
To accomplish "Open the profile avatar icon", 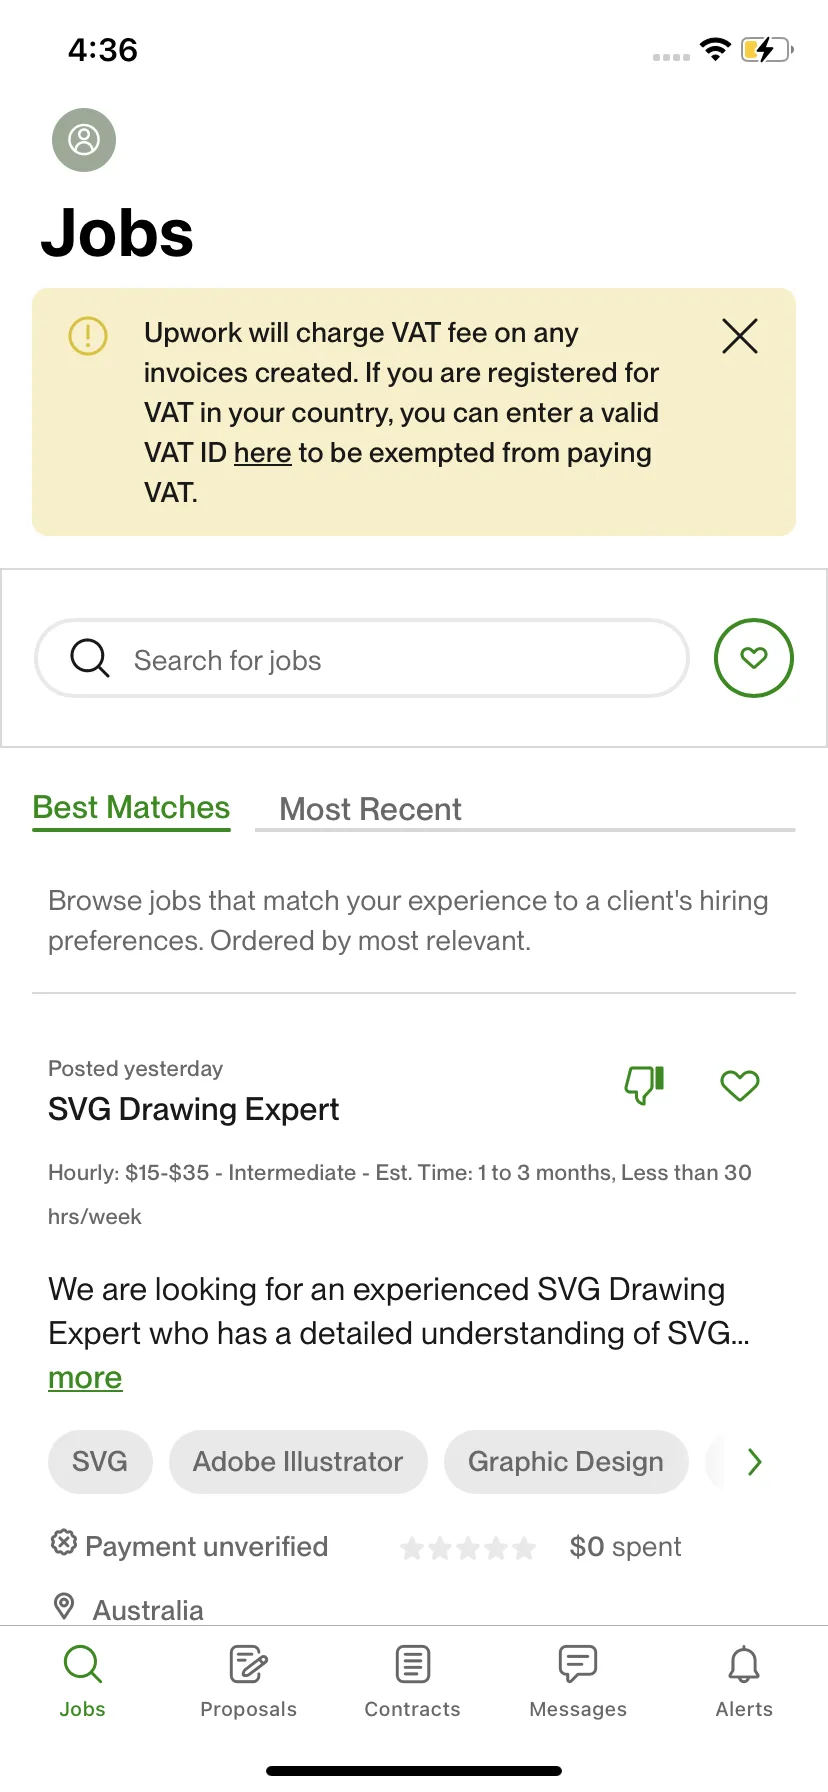I will point(84,140).
